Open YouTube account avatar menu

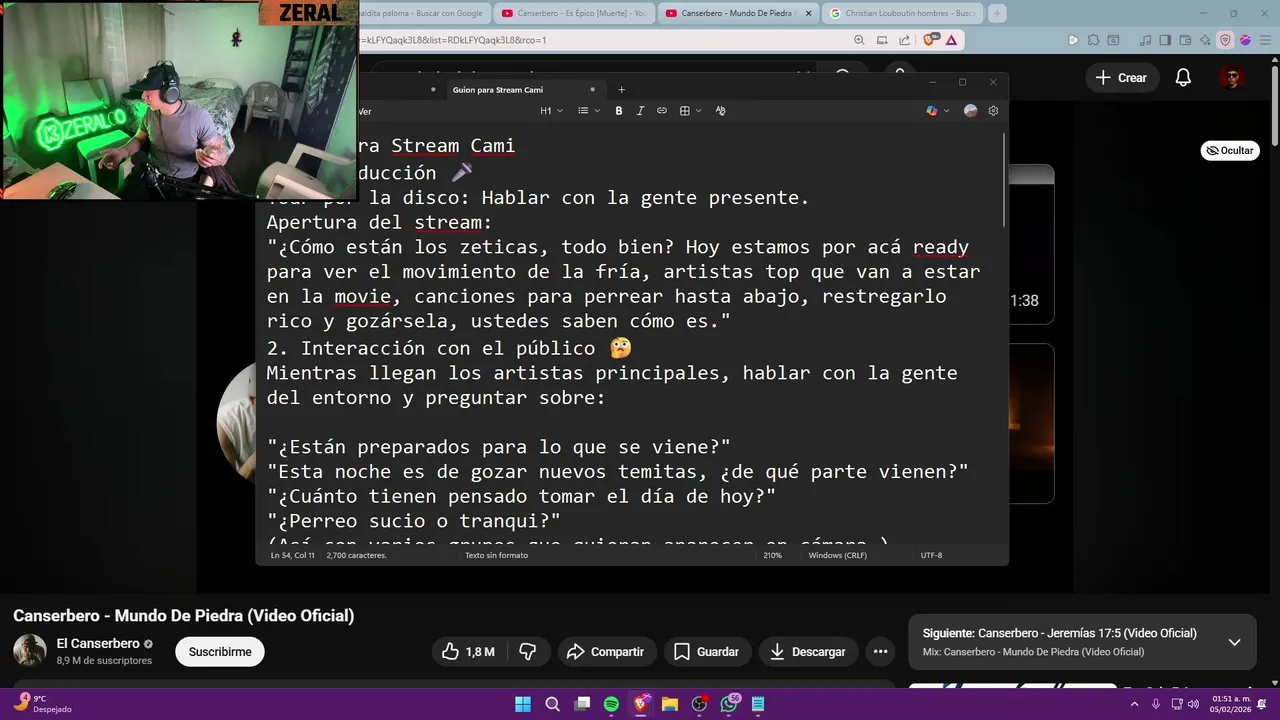coord(1231,77)
